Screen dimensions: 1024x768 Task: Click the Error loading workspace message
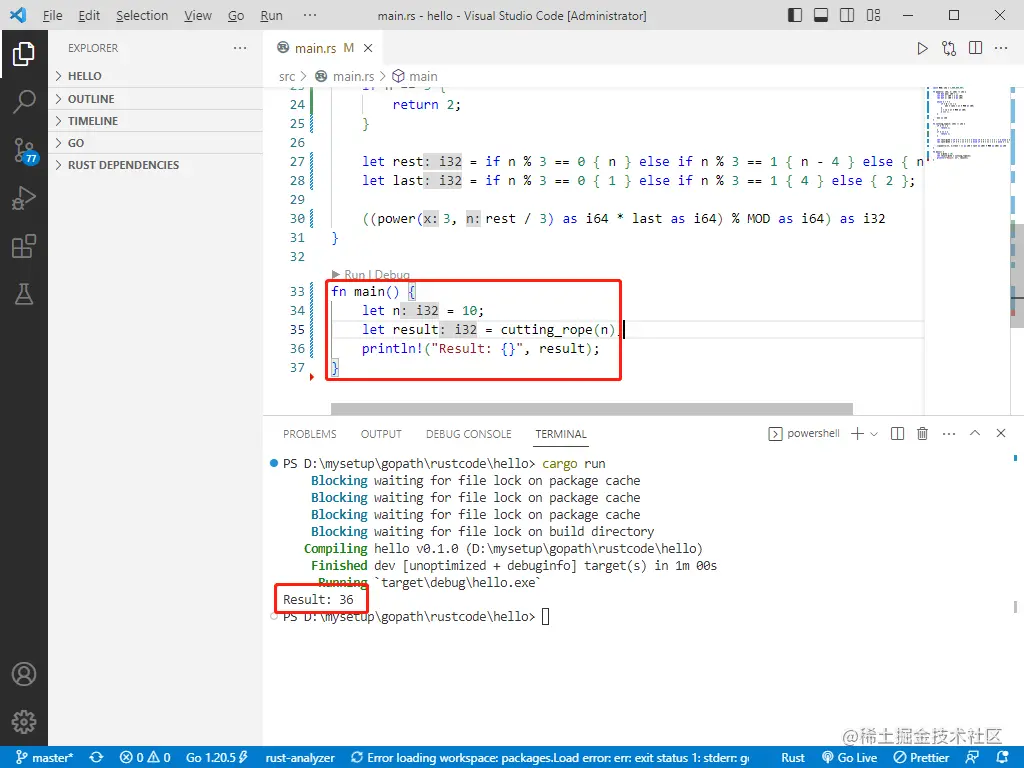coord(549,758)
